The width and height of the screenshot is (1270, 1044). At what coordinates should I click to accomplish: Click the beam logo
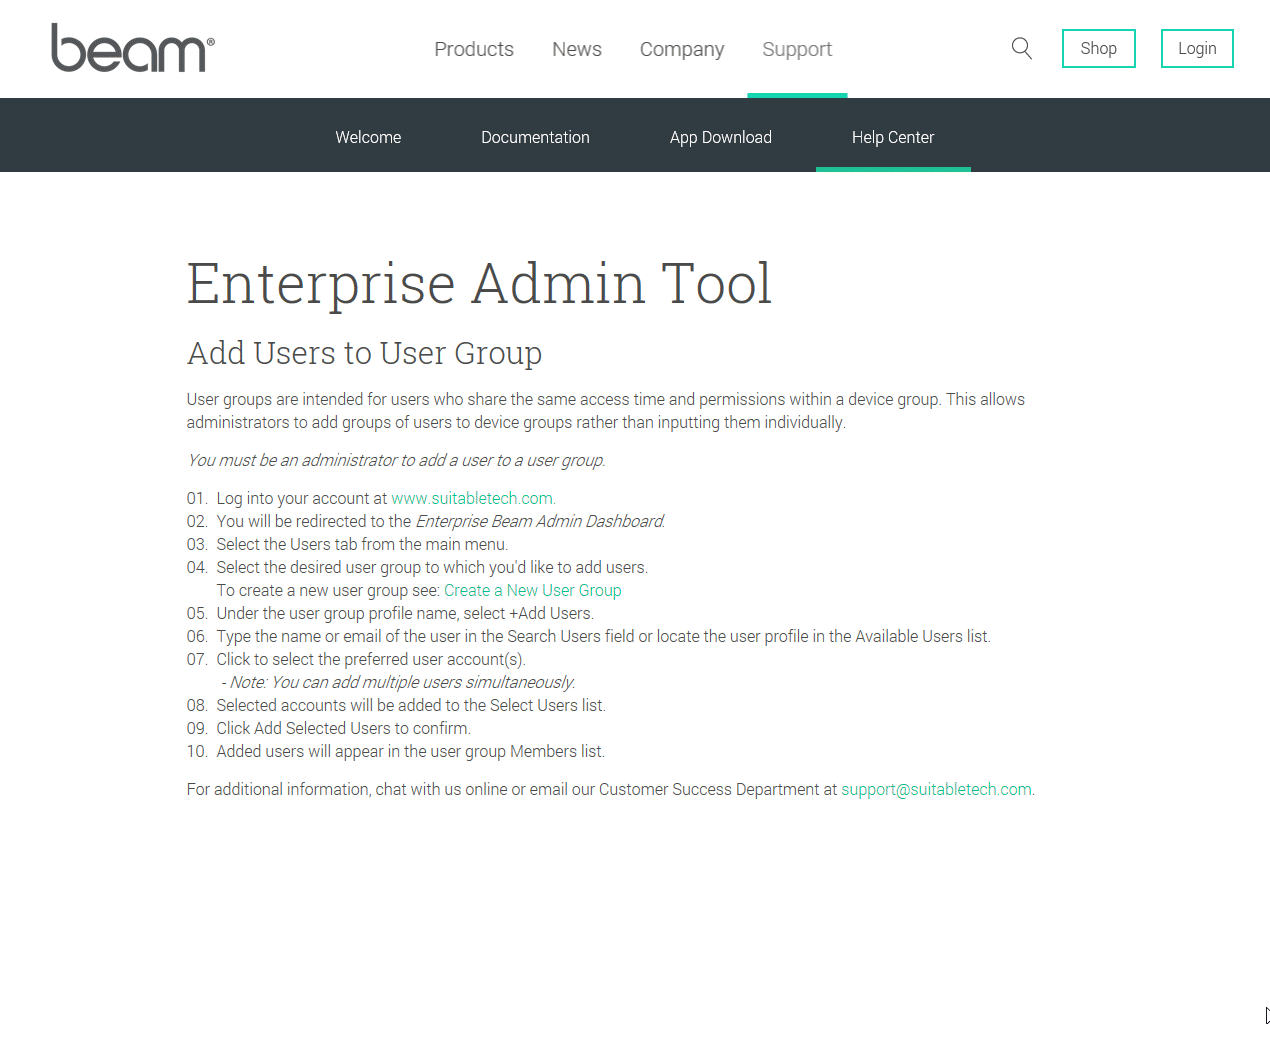[x=133, y=48]
